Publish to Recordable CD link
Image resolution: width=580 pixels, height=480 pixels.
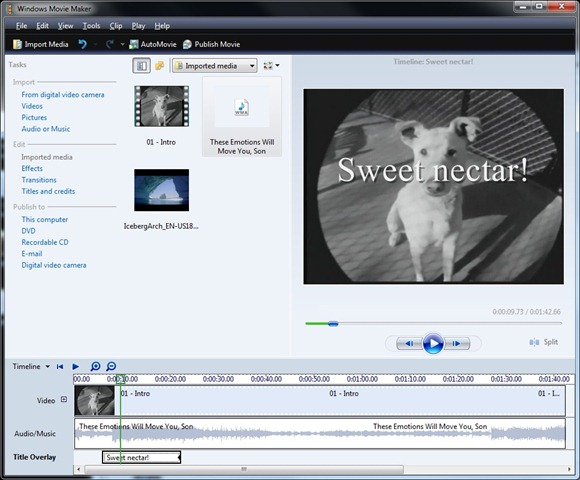click(45, 243)
